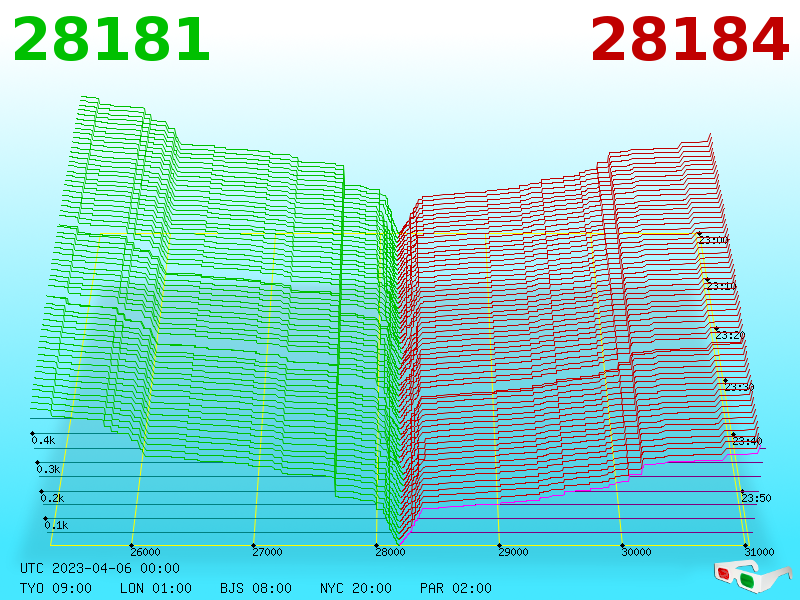The height and width of the screenshot is (600, 800).
Task: Click the TYO 09:00 Tokyo time
Action: tap(56, 588)
